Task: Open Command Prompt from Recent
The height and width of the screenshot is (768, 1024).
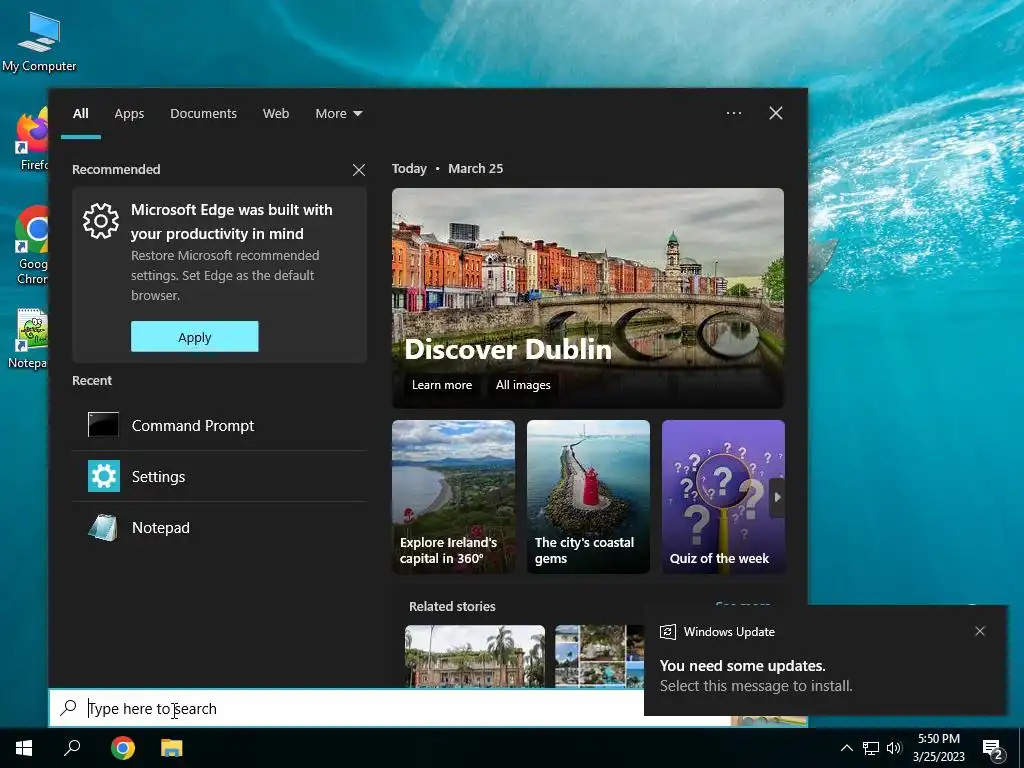Action: pos(219,425)
